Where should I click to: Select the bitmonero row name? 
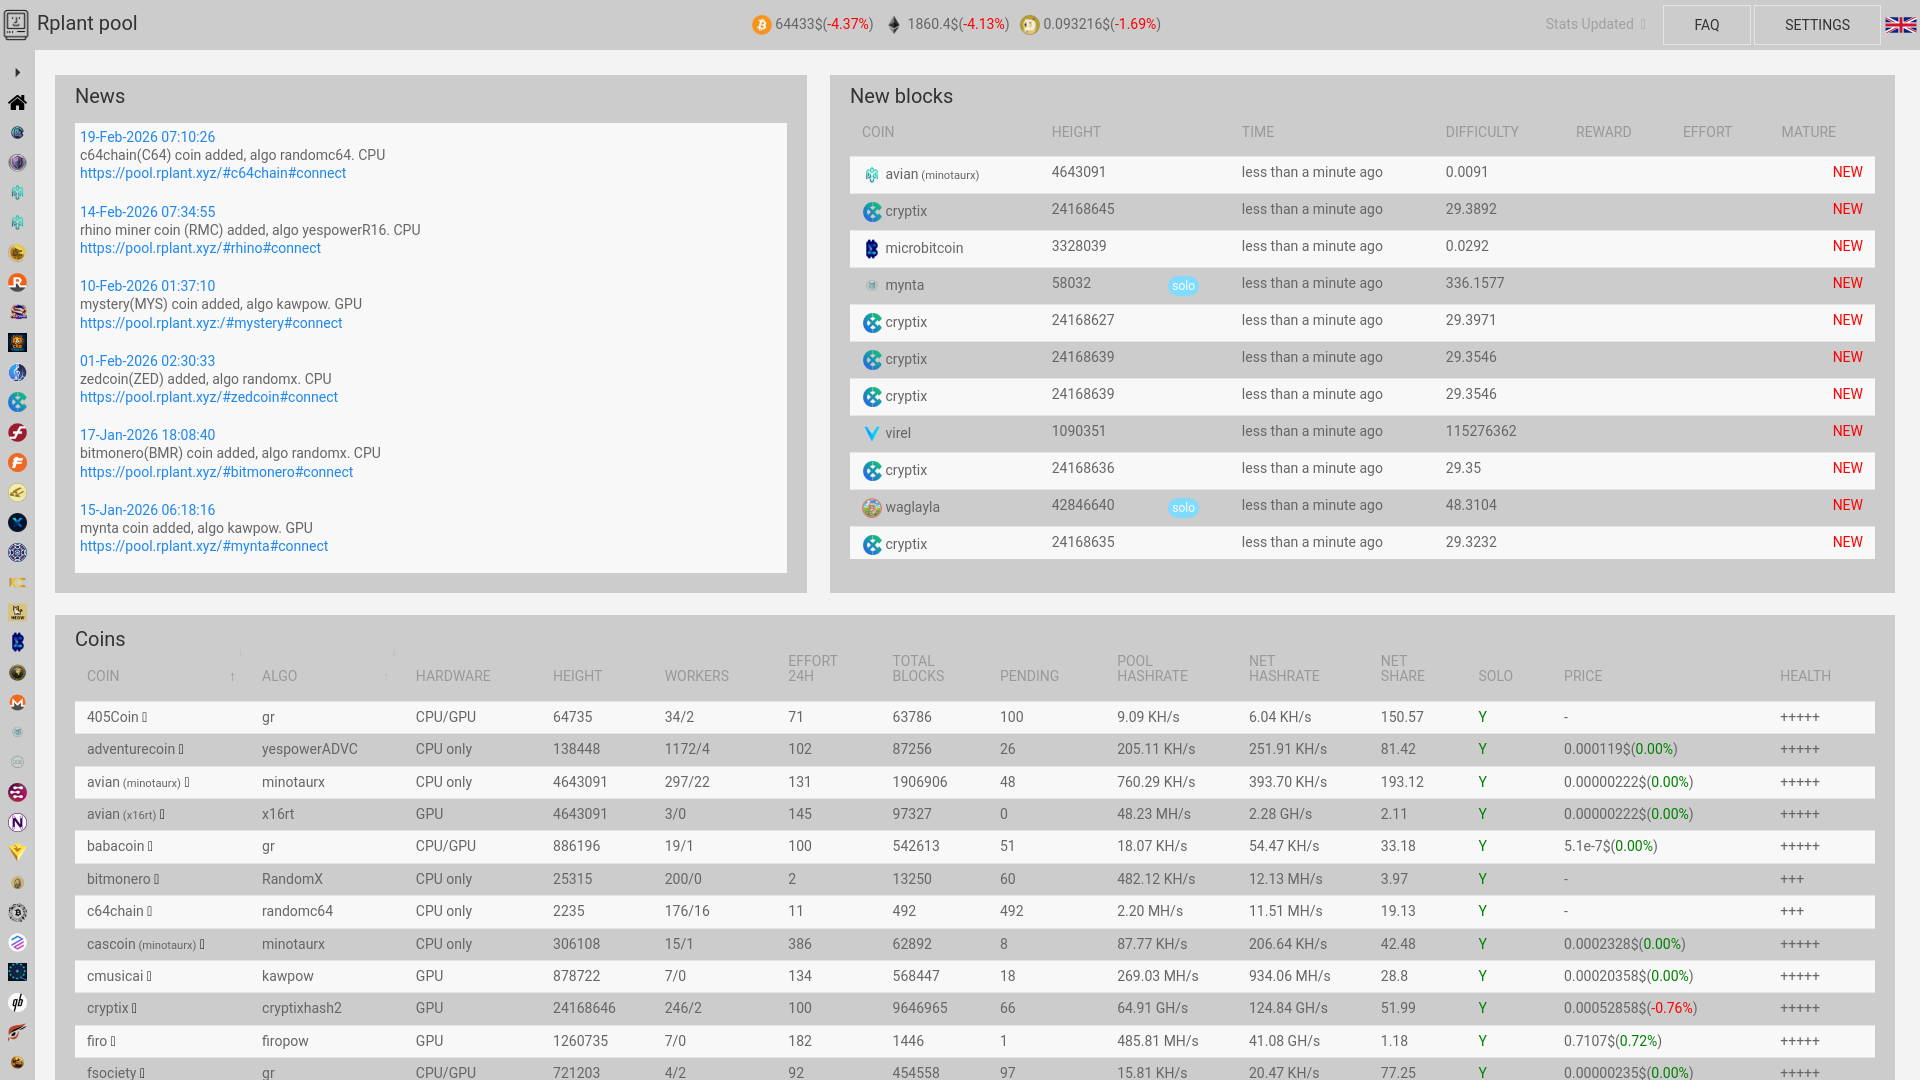click(x=119, y=879)
